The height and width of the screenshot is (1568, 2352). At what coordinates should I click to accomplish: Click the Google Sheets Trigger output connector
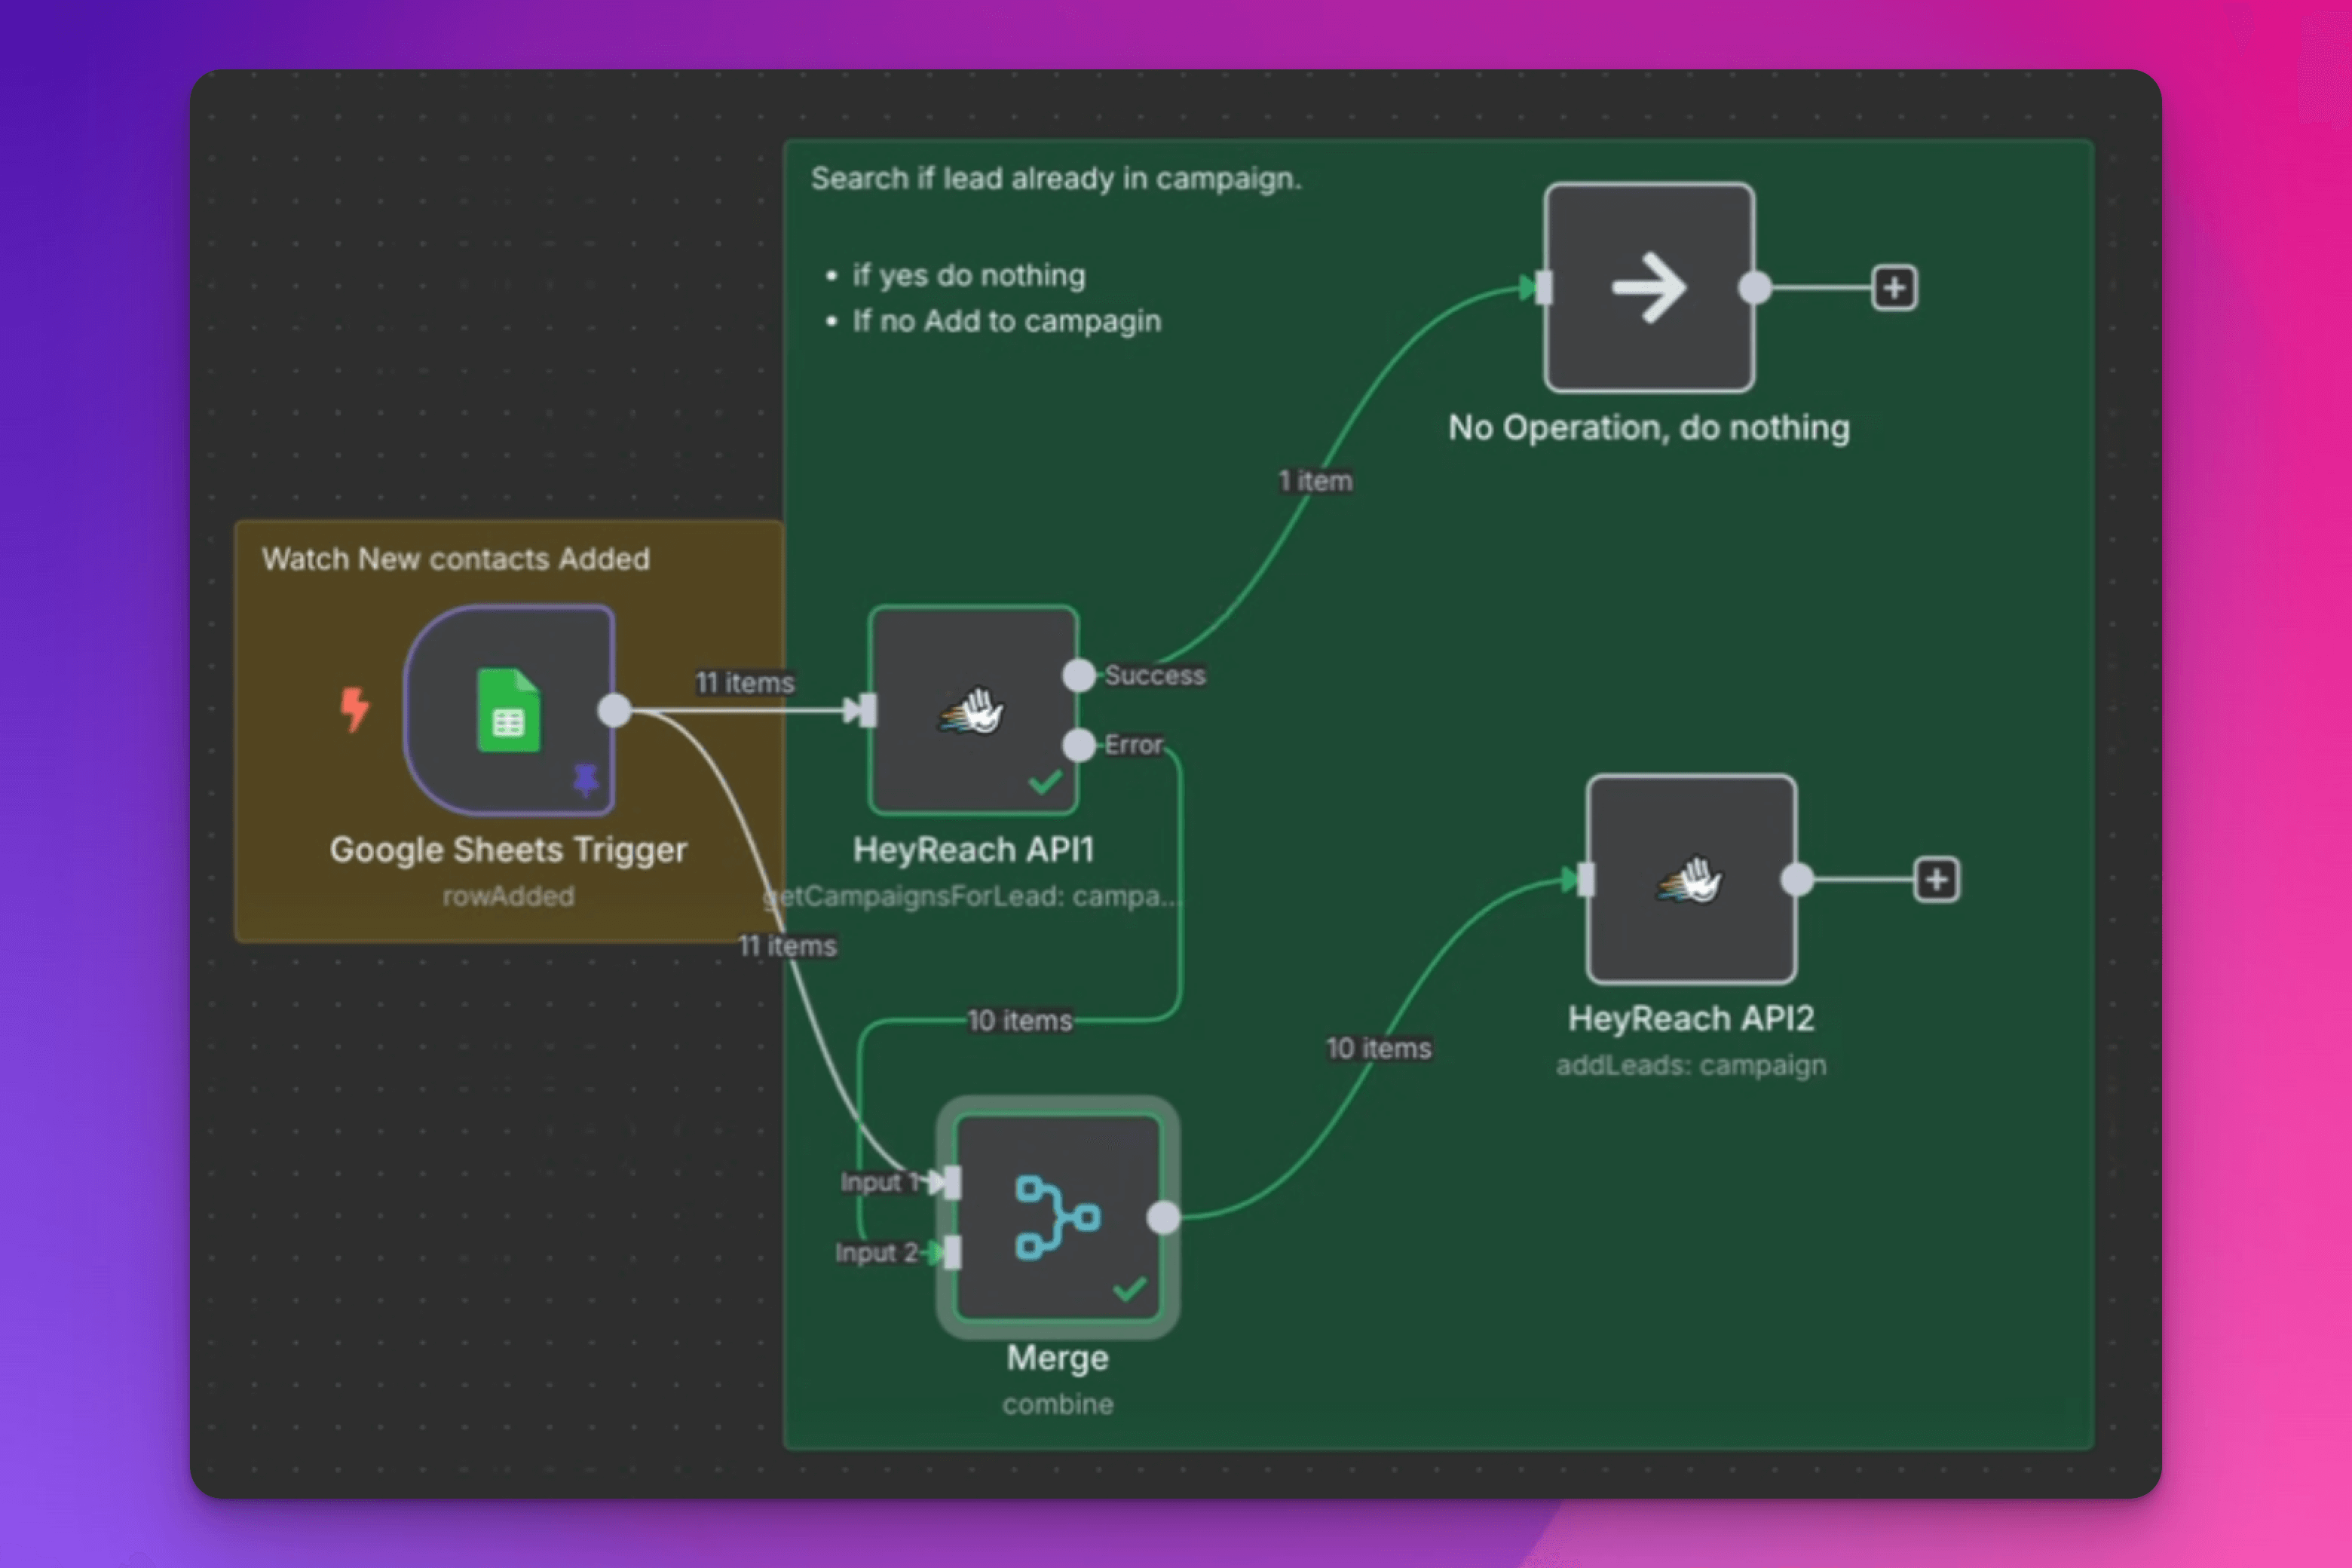coord(614,710)
